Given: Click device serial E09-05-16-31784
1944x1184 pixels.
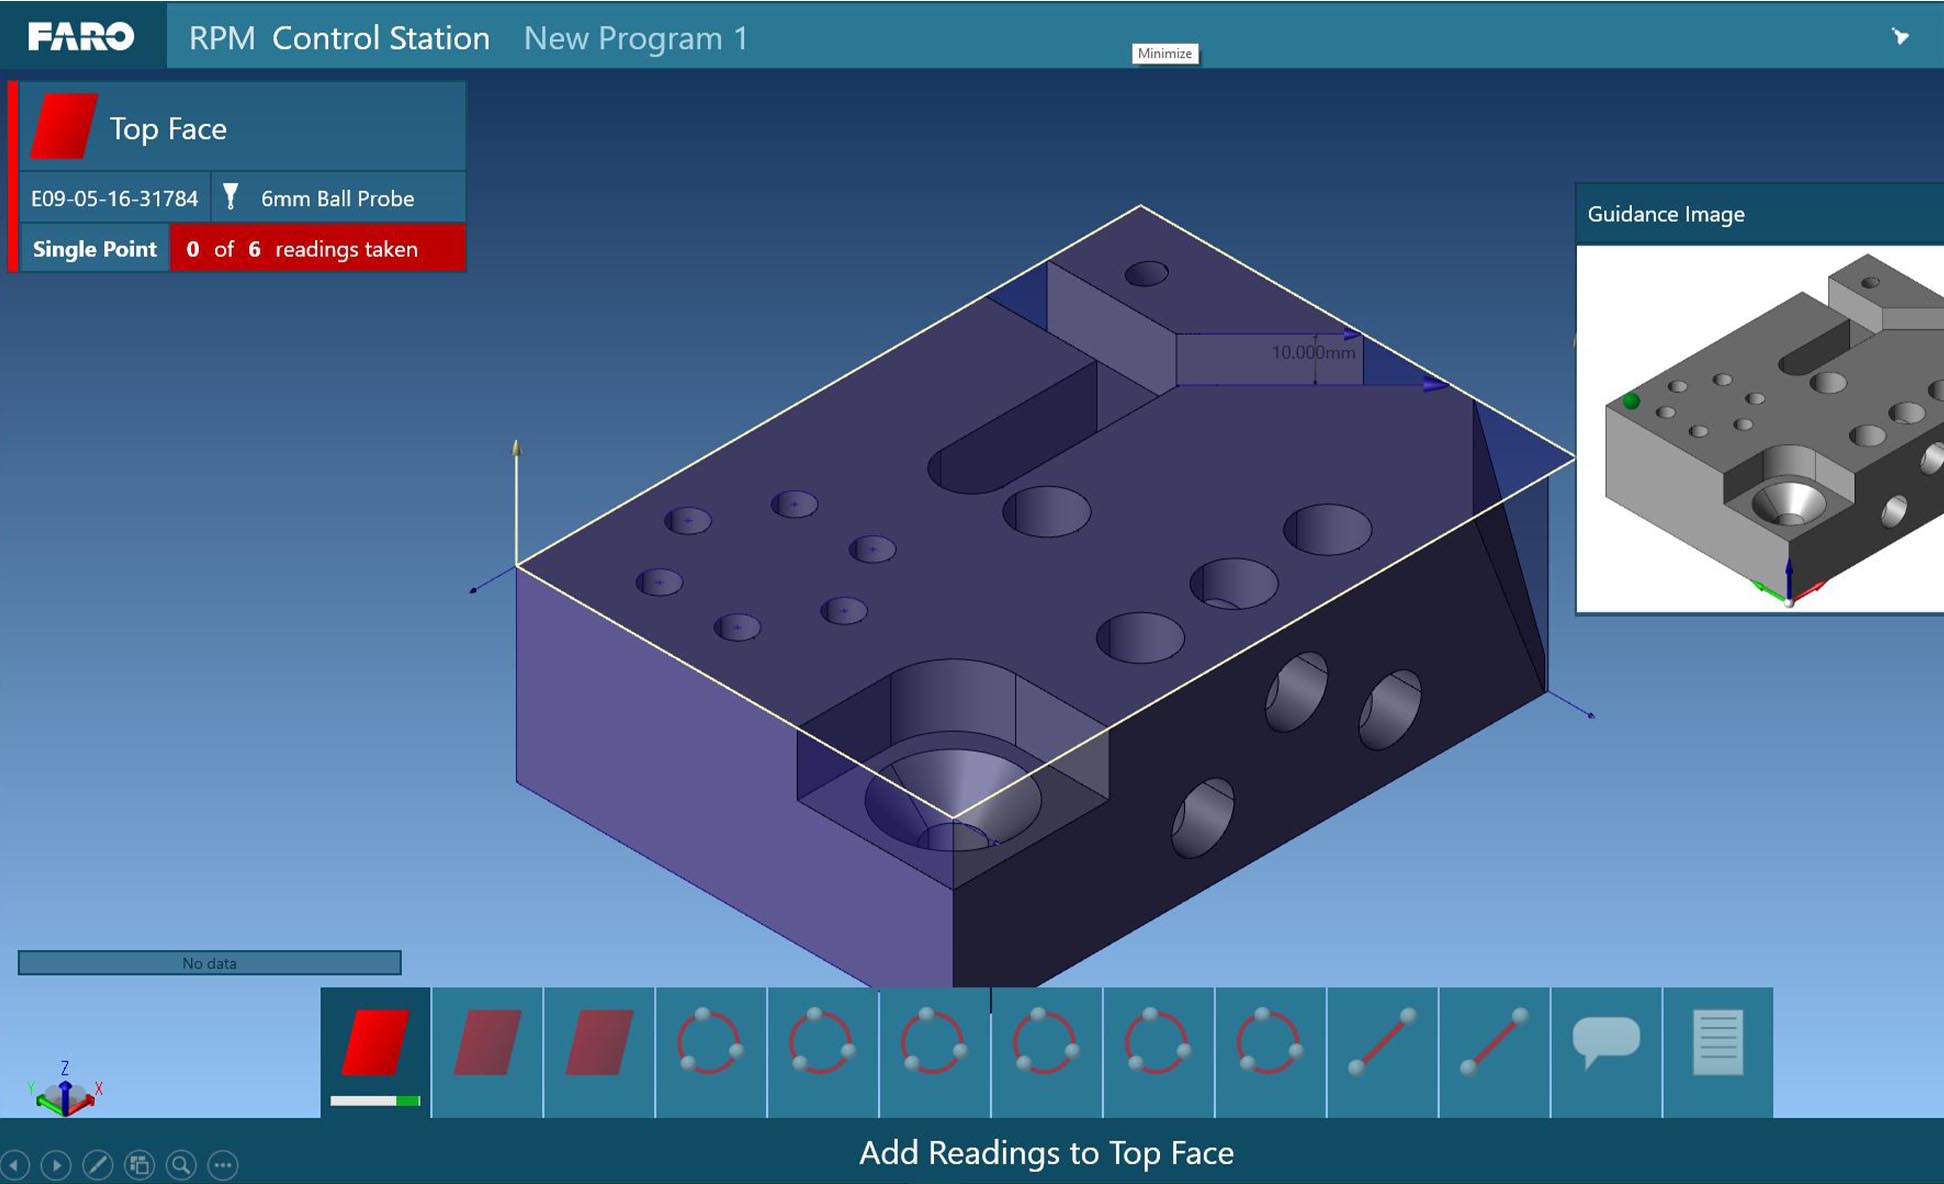Looking at the screenshot, I should (x=114, y=198).
